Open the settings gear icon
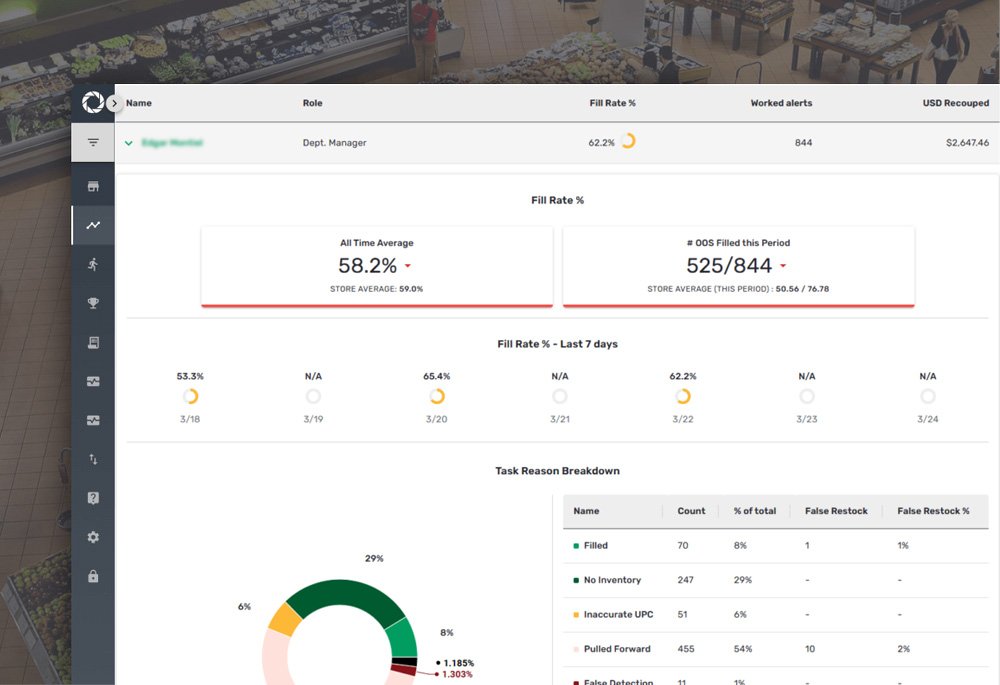This screenshot has height=685, width=1000. 93,537
